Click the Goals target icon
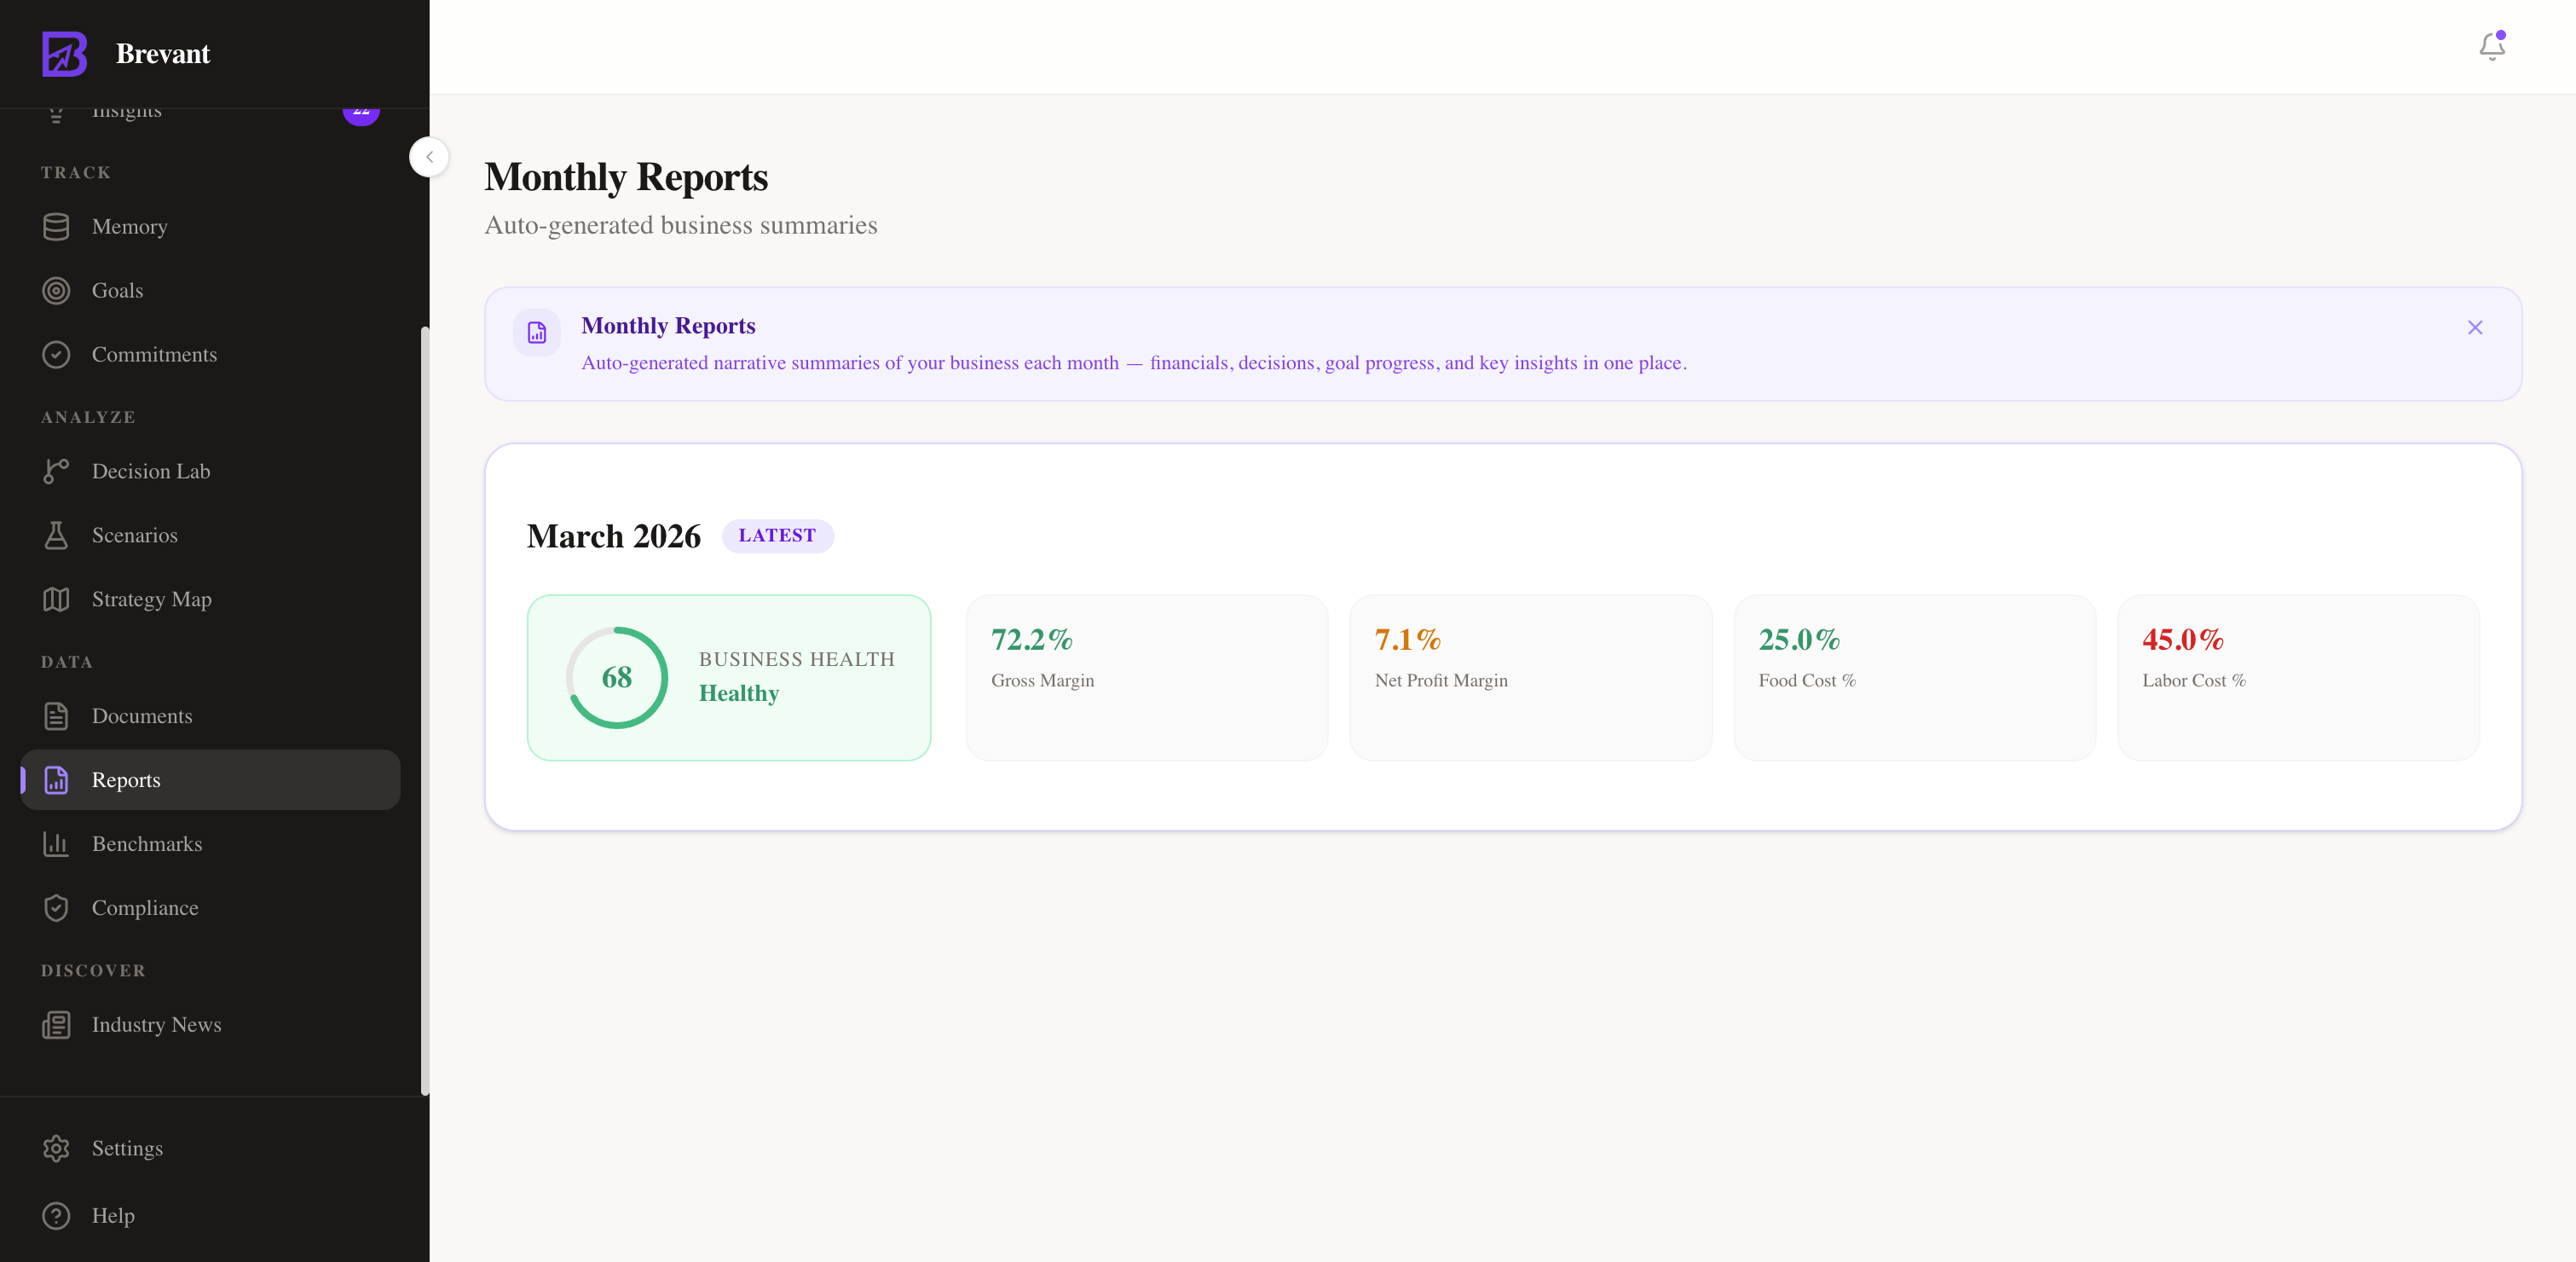Image resolution: width=2576 pixels, height=1262 pixels. pos(56,291)
